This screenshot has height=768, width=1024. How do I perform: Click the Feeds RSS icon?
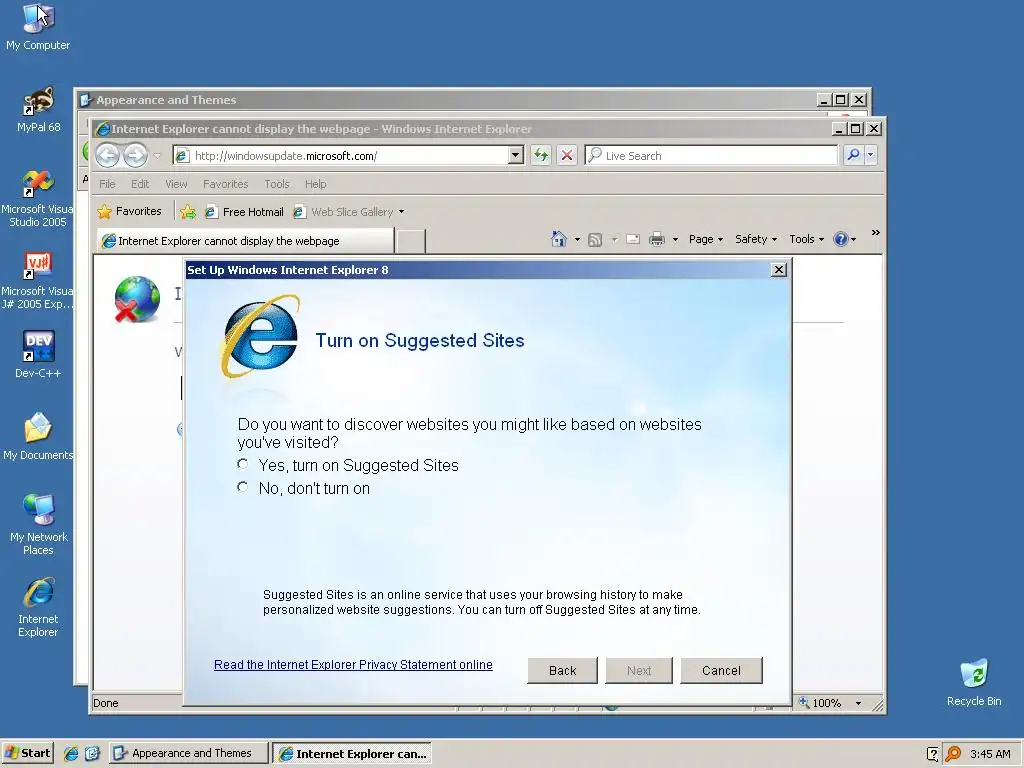coord(595,240)
